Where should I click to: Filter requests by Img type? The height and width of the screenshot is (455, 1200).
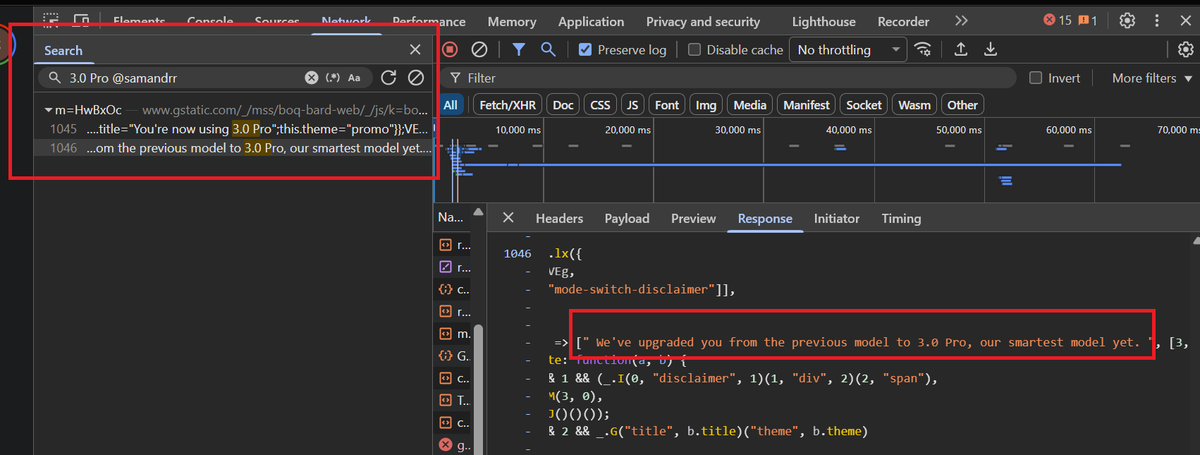[x=706, y=105]
